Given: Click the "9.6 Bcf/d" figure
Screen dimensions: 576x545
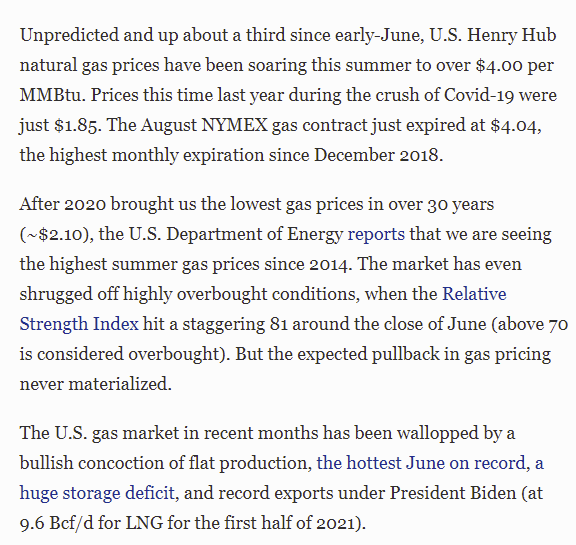Looking at the screenshot, I should [x=57, y=523].
